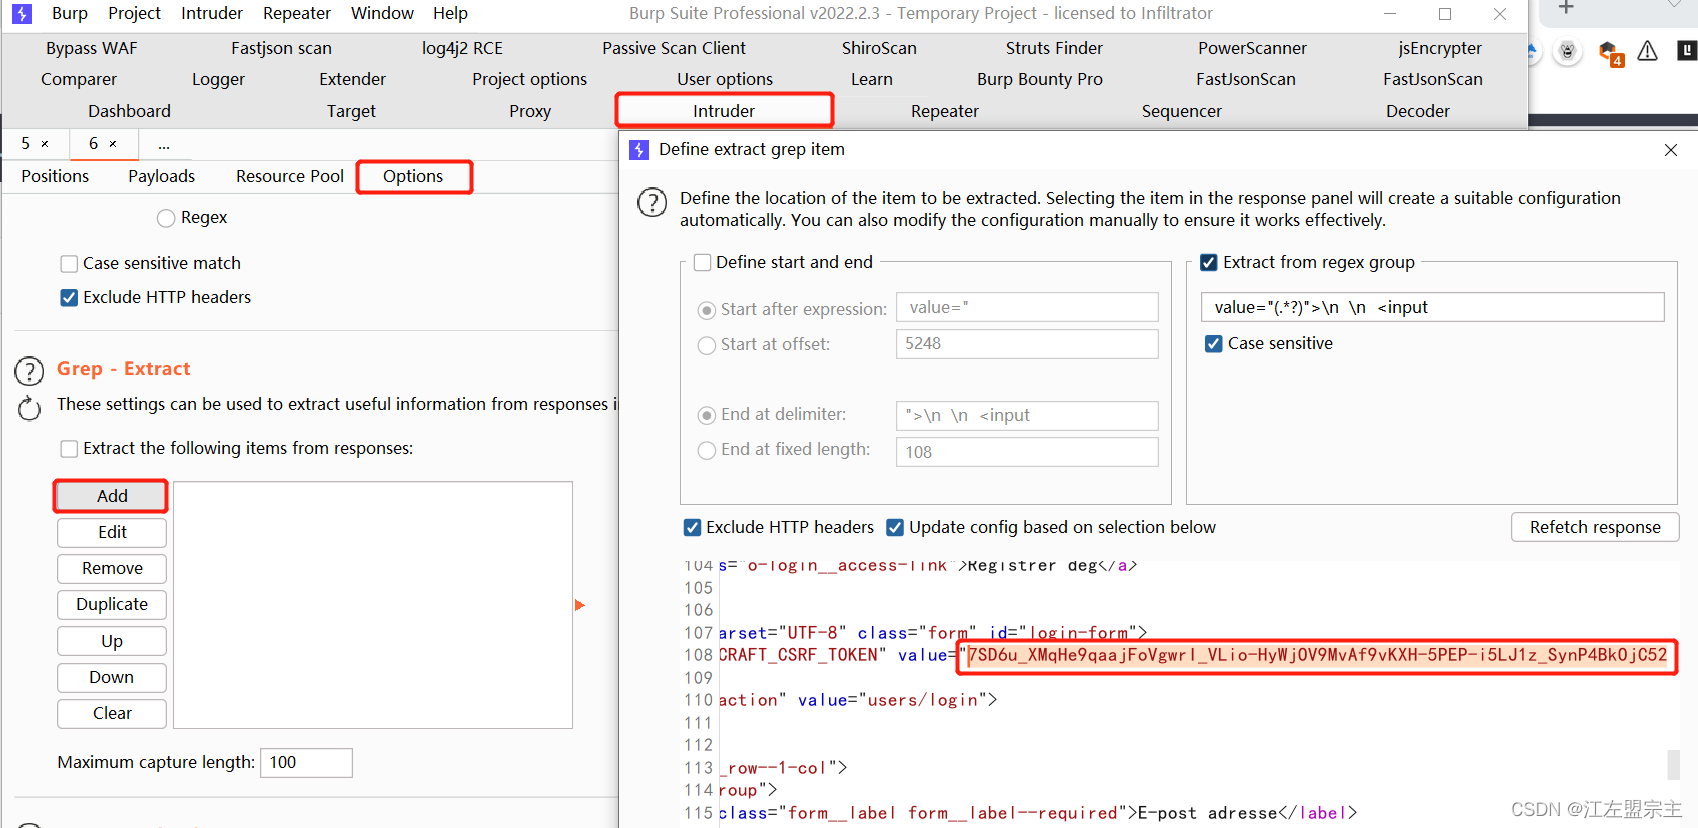Click the Refetch response button
The image size is (1698, 828).
click(x=1595, y=527)
